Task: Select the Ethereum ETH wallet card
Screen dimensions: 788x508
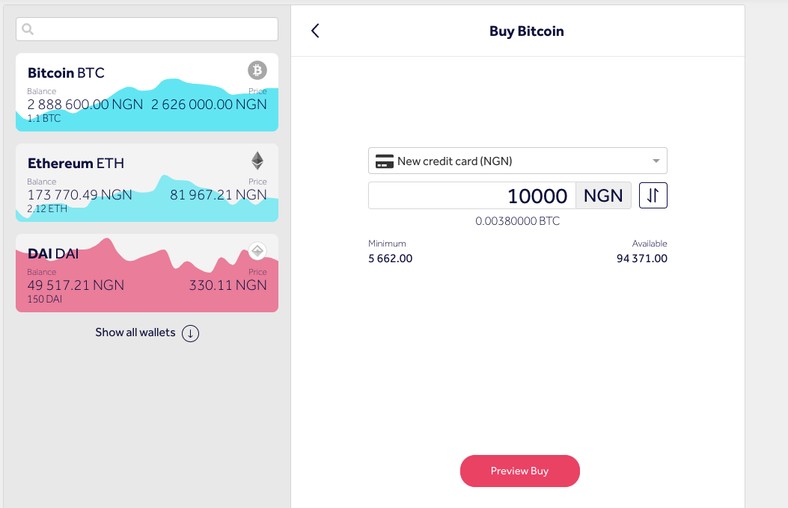Action: point(147,183)
